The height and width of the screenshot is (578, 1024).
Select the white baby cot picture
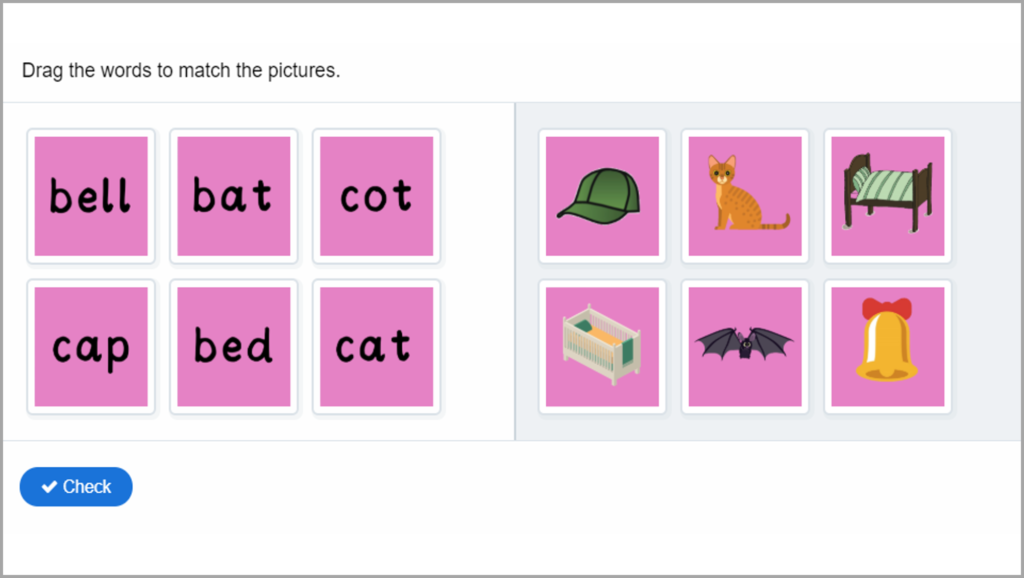[x=601, y=346]
